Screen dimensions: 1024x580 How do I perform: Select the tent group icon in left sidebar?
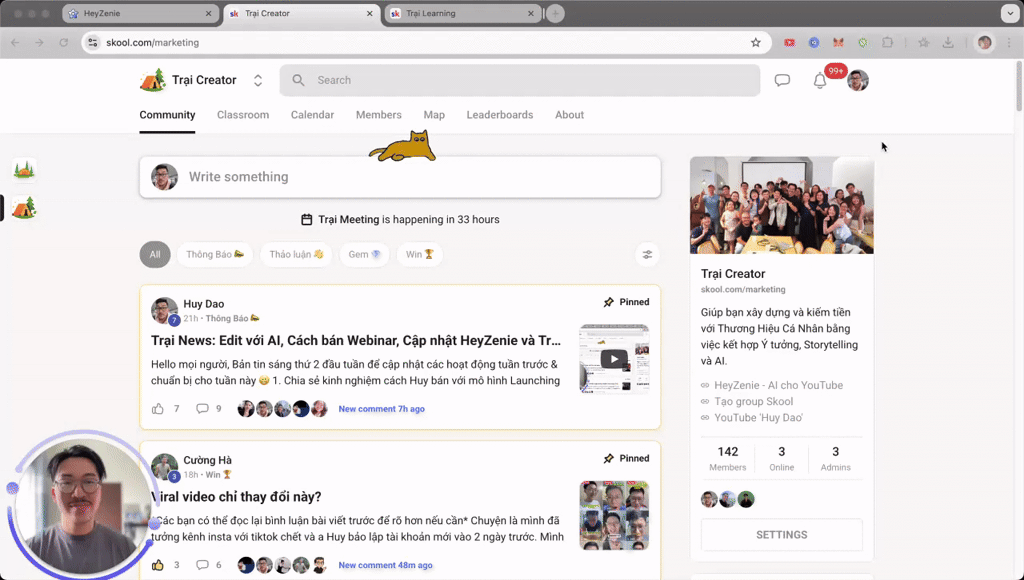coord(24,208)
